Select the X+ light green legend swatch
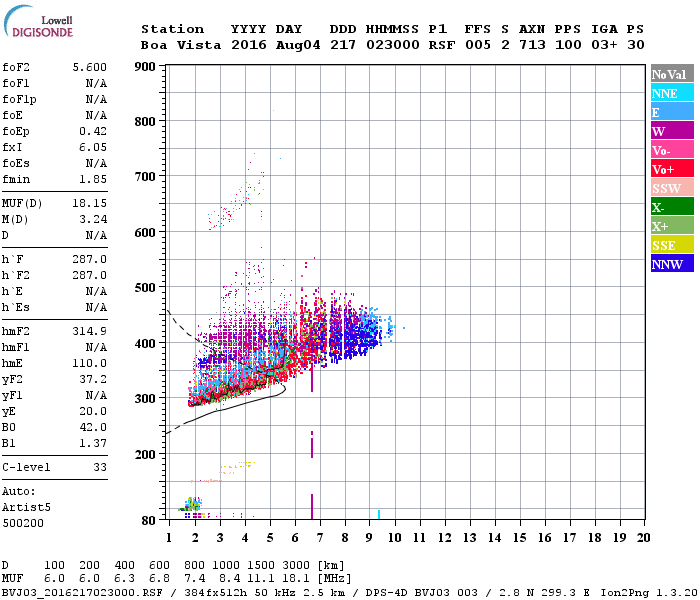Image resolution: width=700 pixels, height=600 pixels. 672,226
